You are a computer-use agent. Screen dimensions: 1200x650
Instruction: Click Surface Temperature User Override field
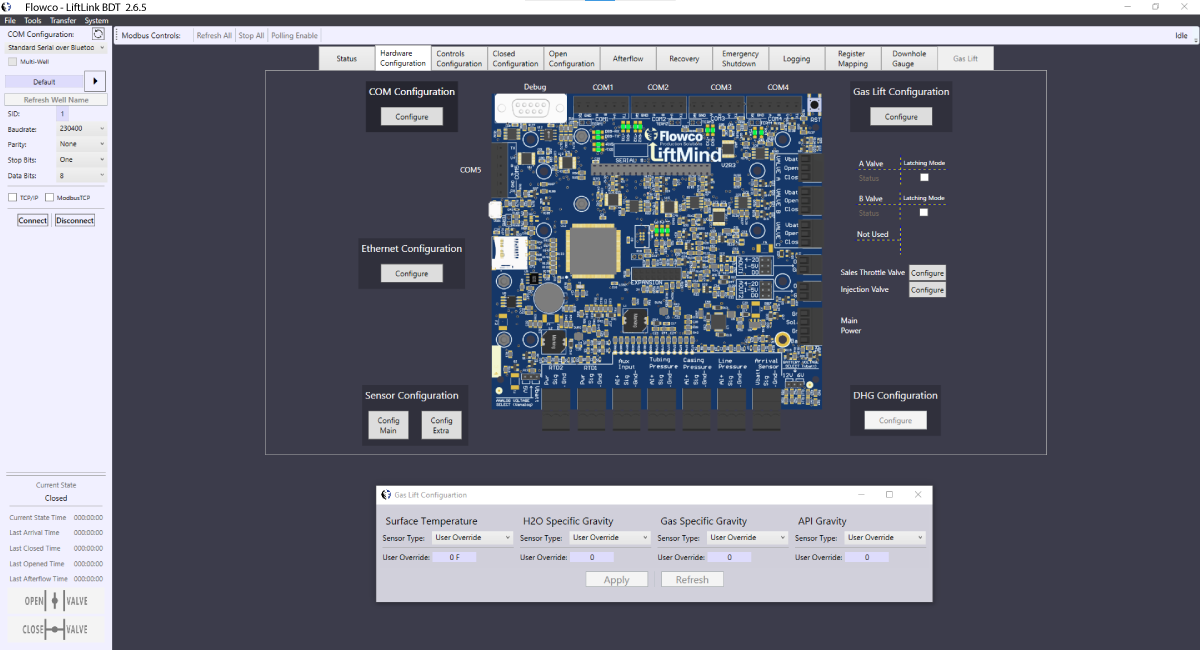pyautogui.click(x=454, y=557)
